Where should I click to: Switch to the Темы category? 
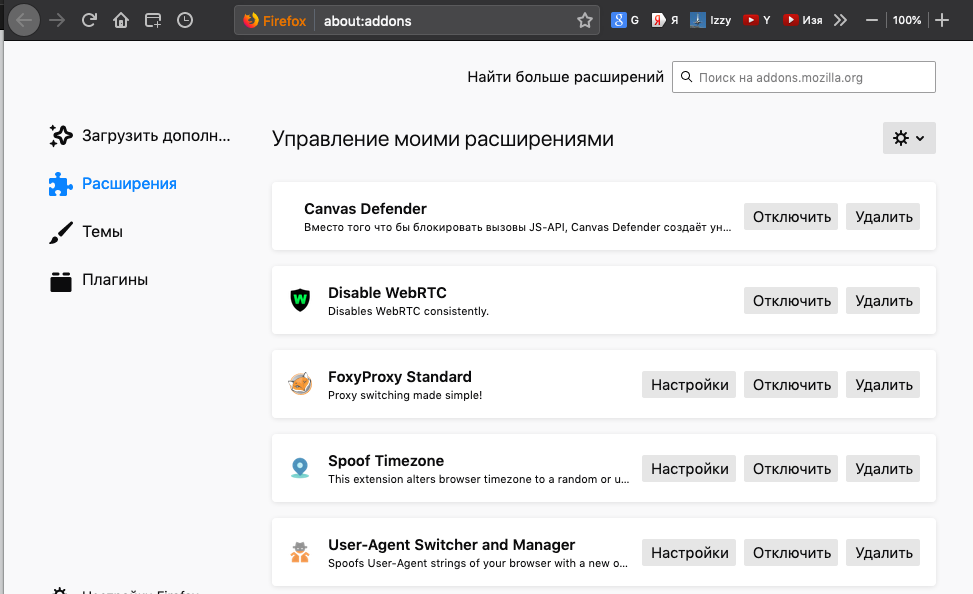tap(86, 232)
